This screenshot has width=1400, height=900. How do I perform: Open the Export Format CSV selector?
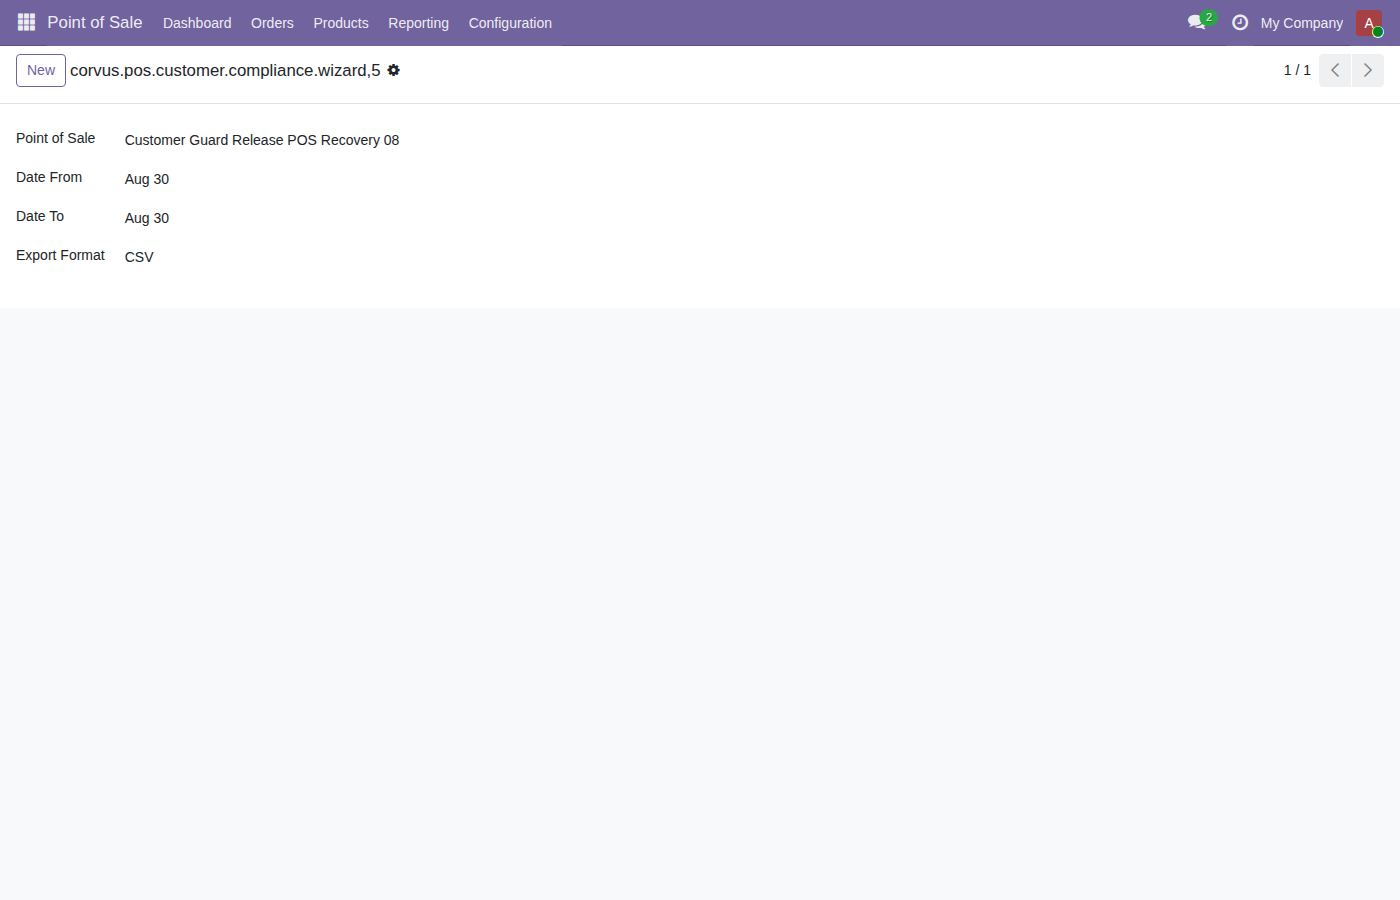pos(139,257)
